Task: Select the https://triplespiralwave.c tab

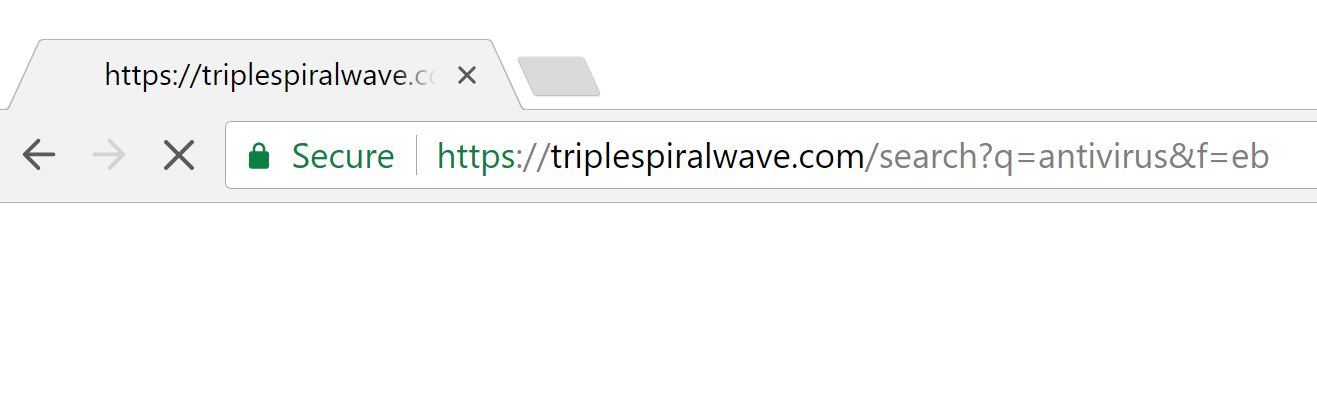Action: 270,75
